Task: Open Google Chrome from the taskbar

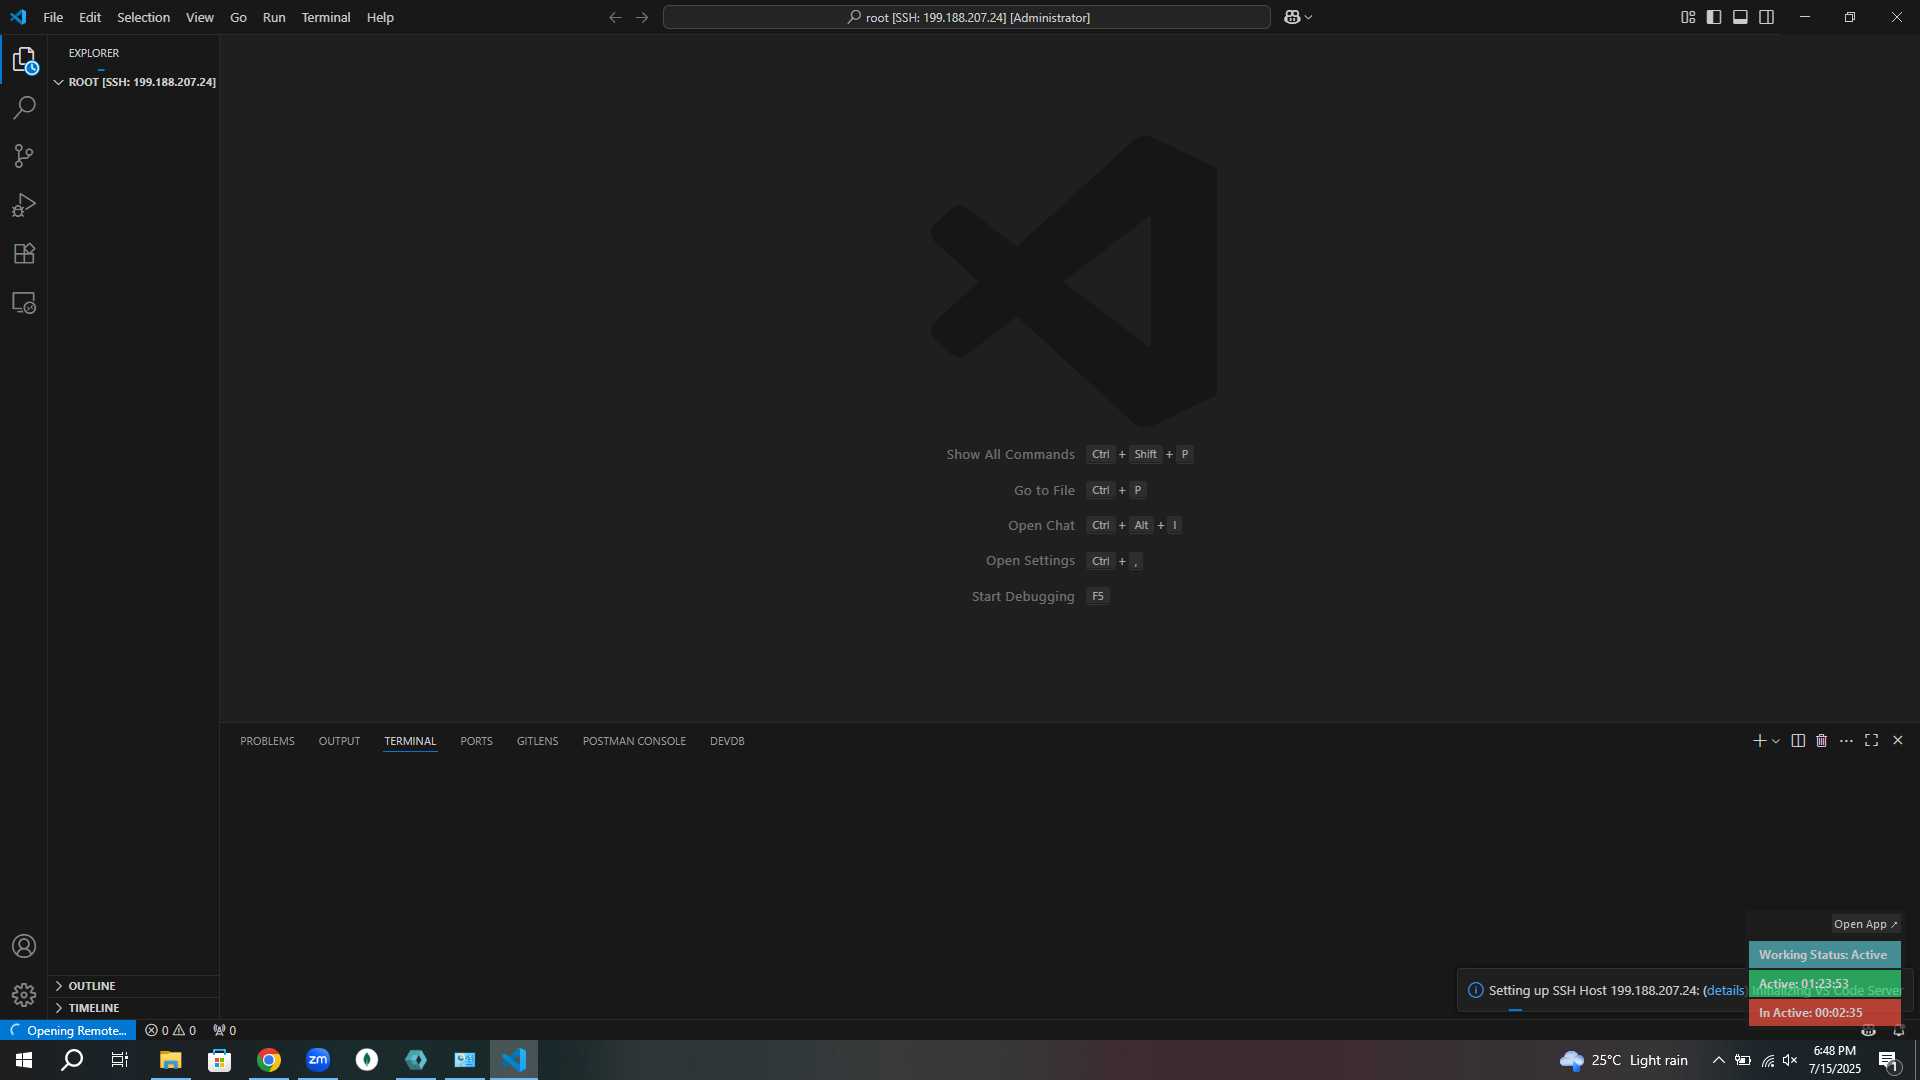Action: pyautogui.click(x=269, y=1060)
